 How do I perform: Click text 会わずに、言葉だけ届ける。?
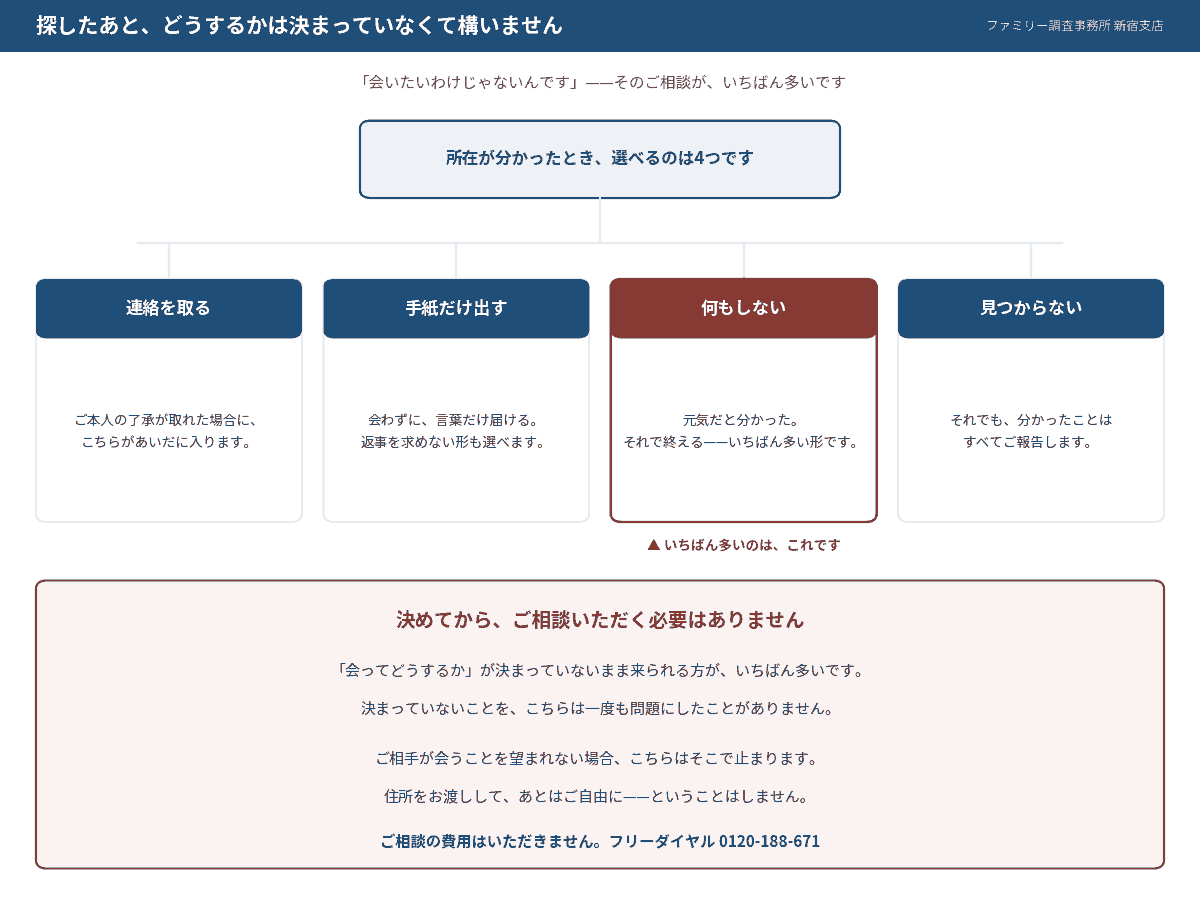tap(453, 420)
